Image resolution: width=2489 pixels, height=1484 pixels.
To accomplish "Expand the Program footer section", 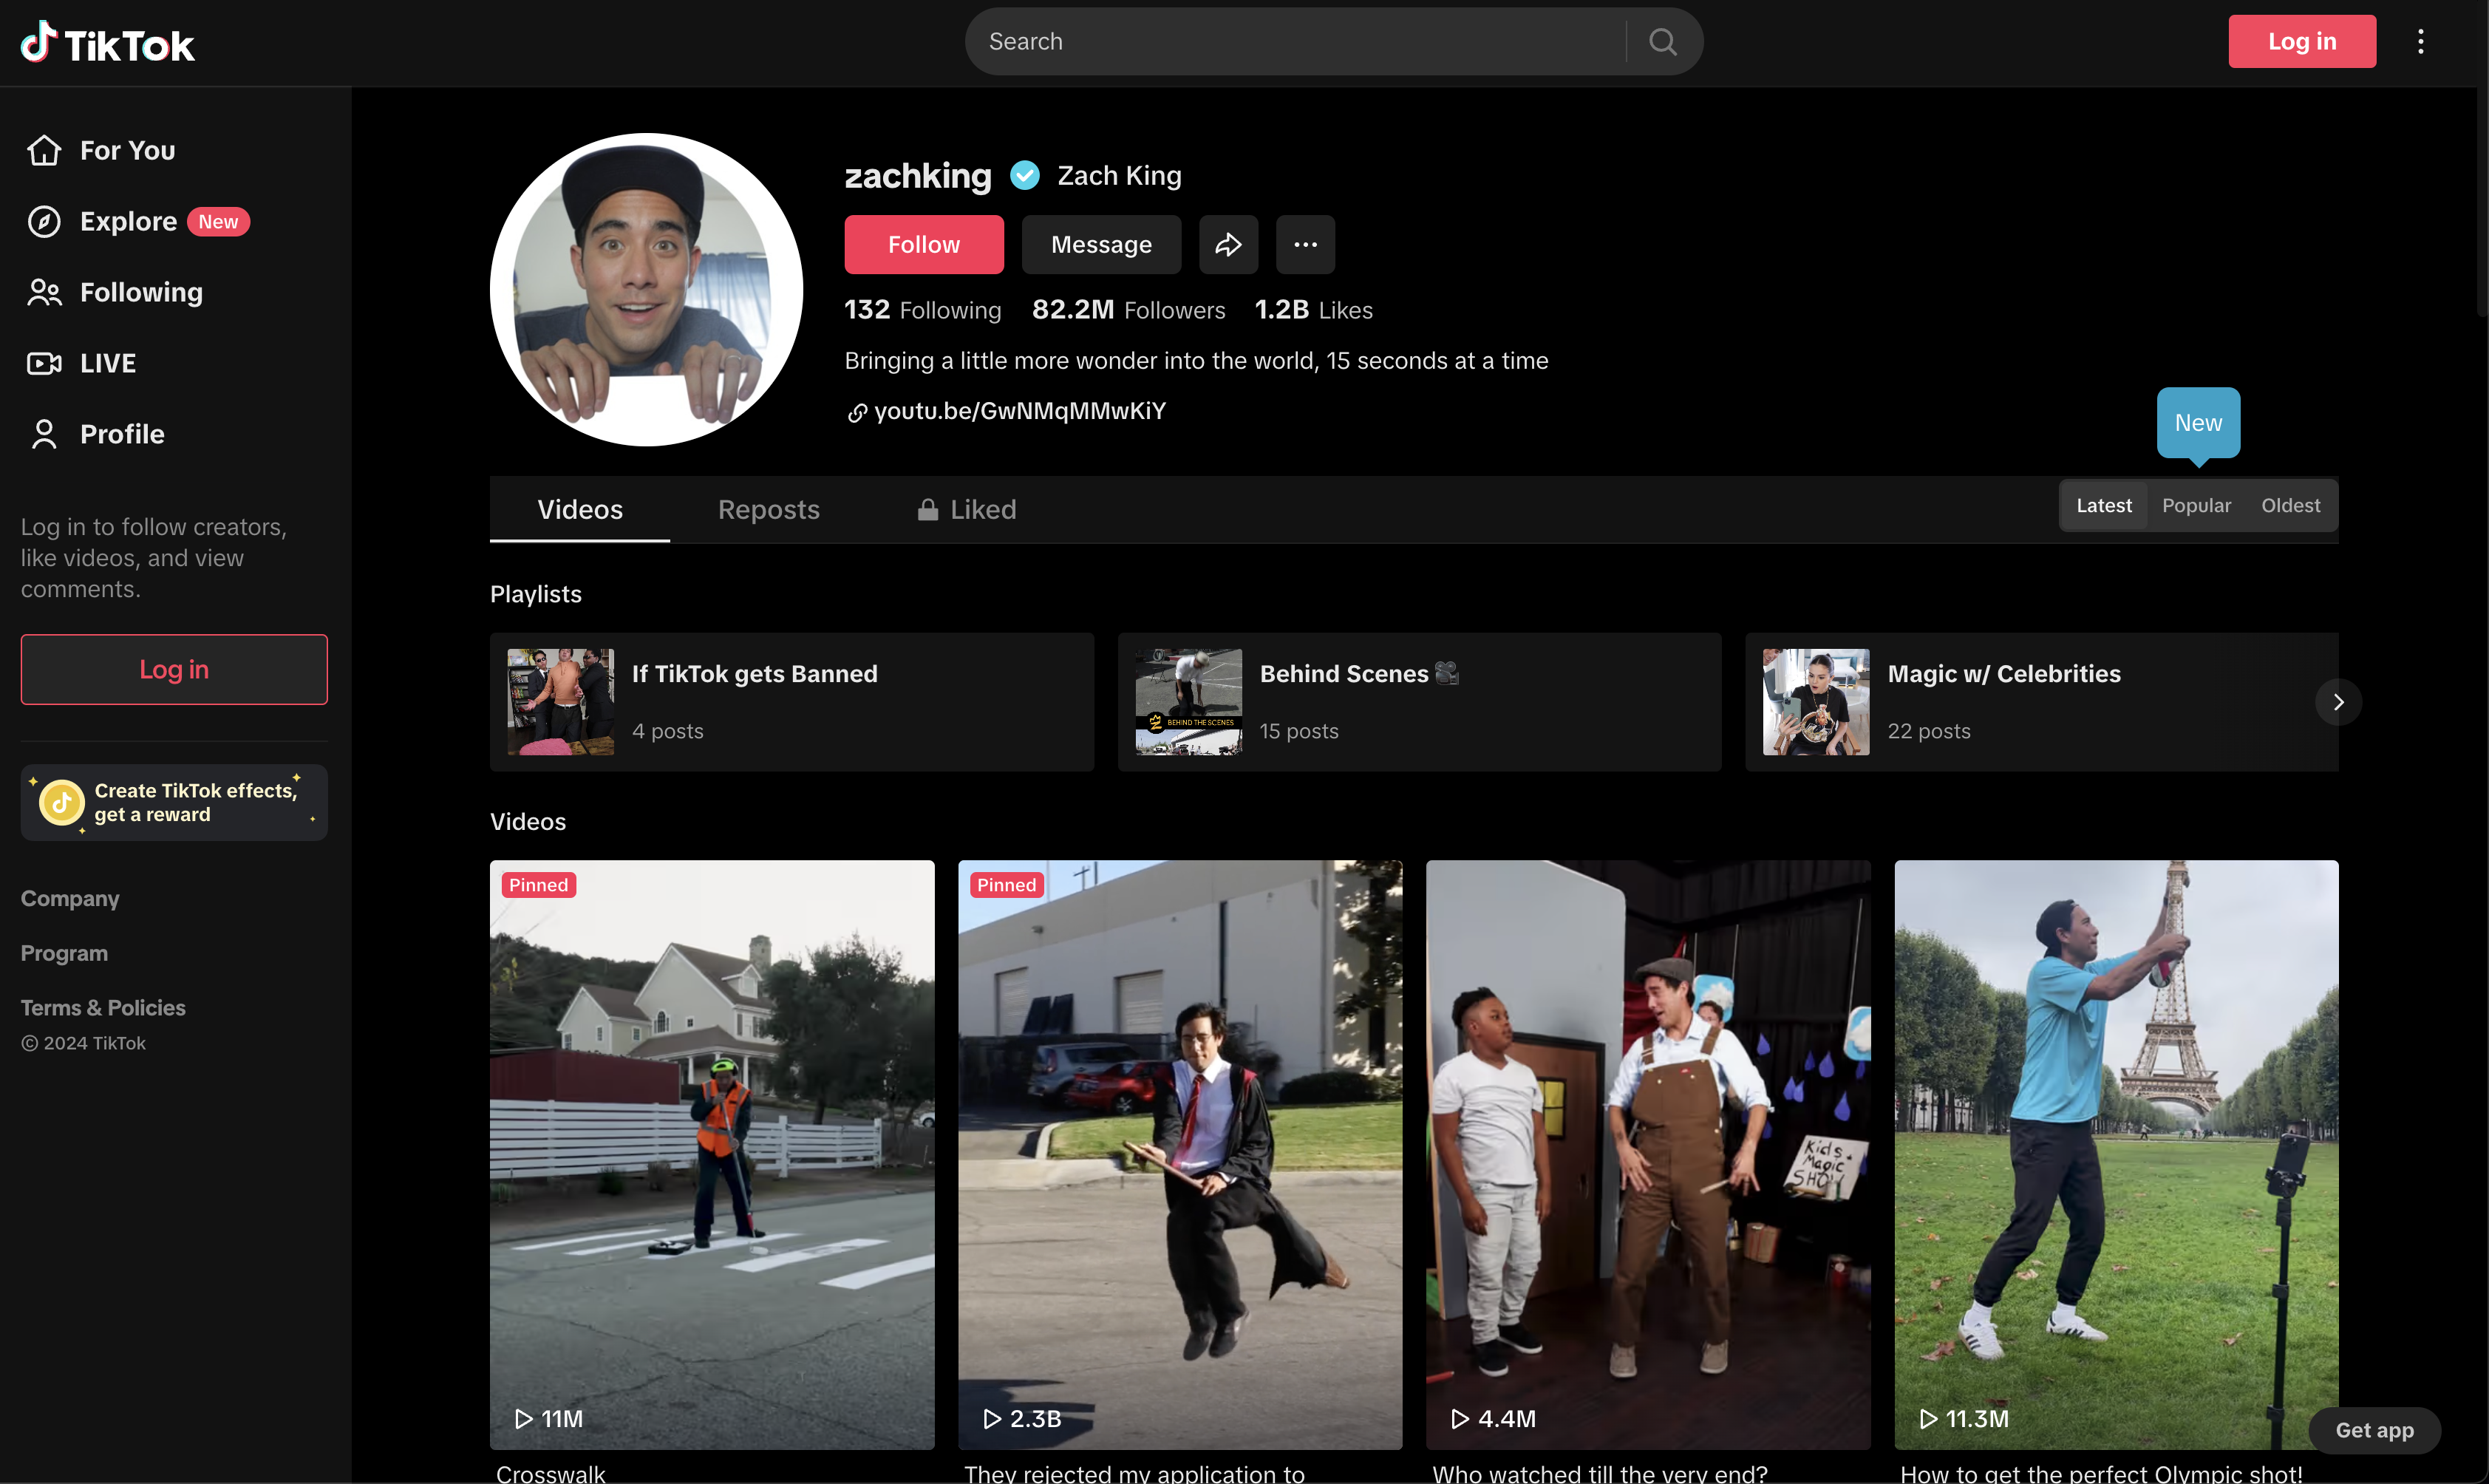I will pos(64,953).
